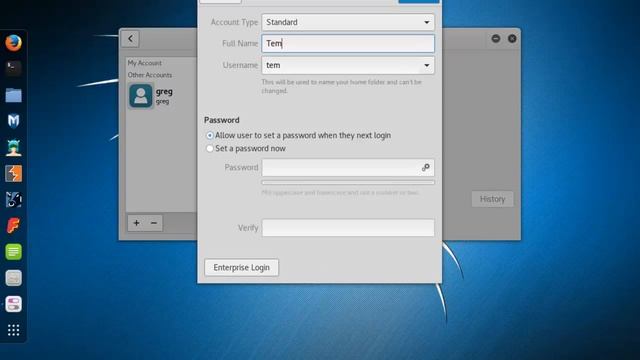Focus the Full Name field

pos(348,44)
